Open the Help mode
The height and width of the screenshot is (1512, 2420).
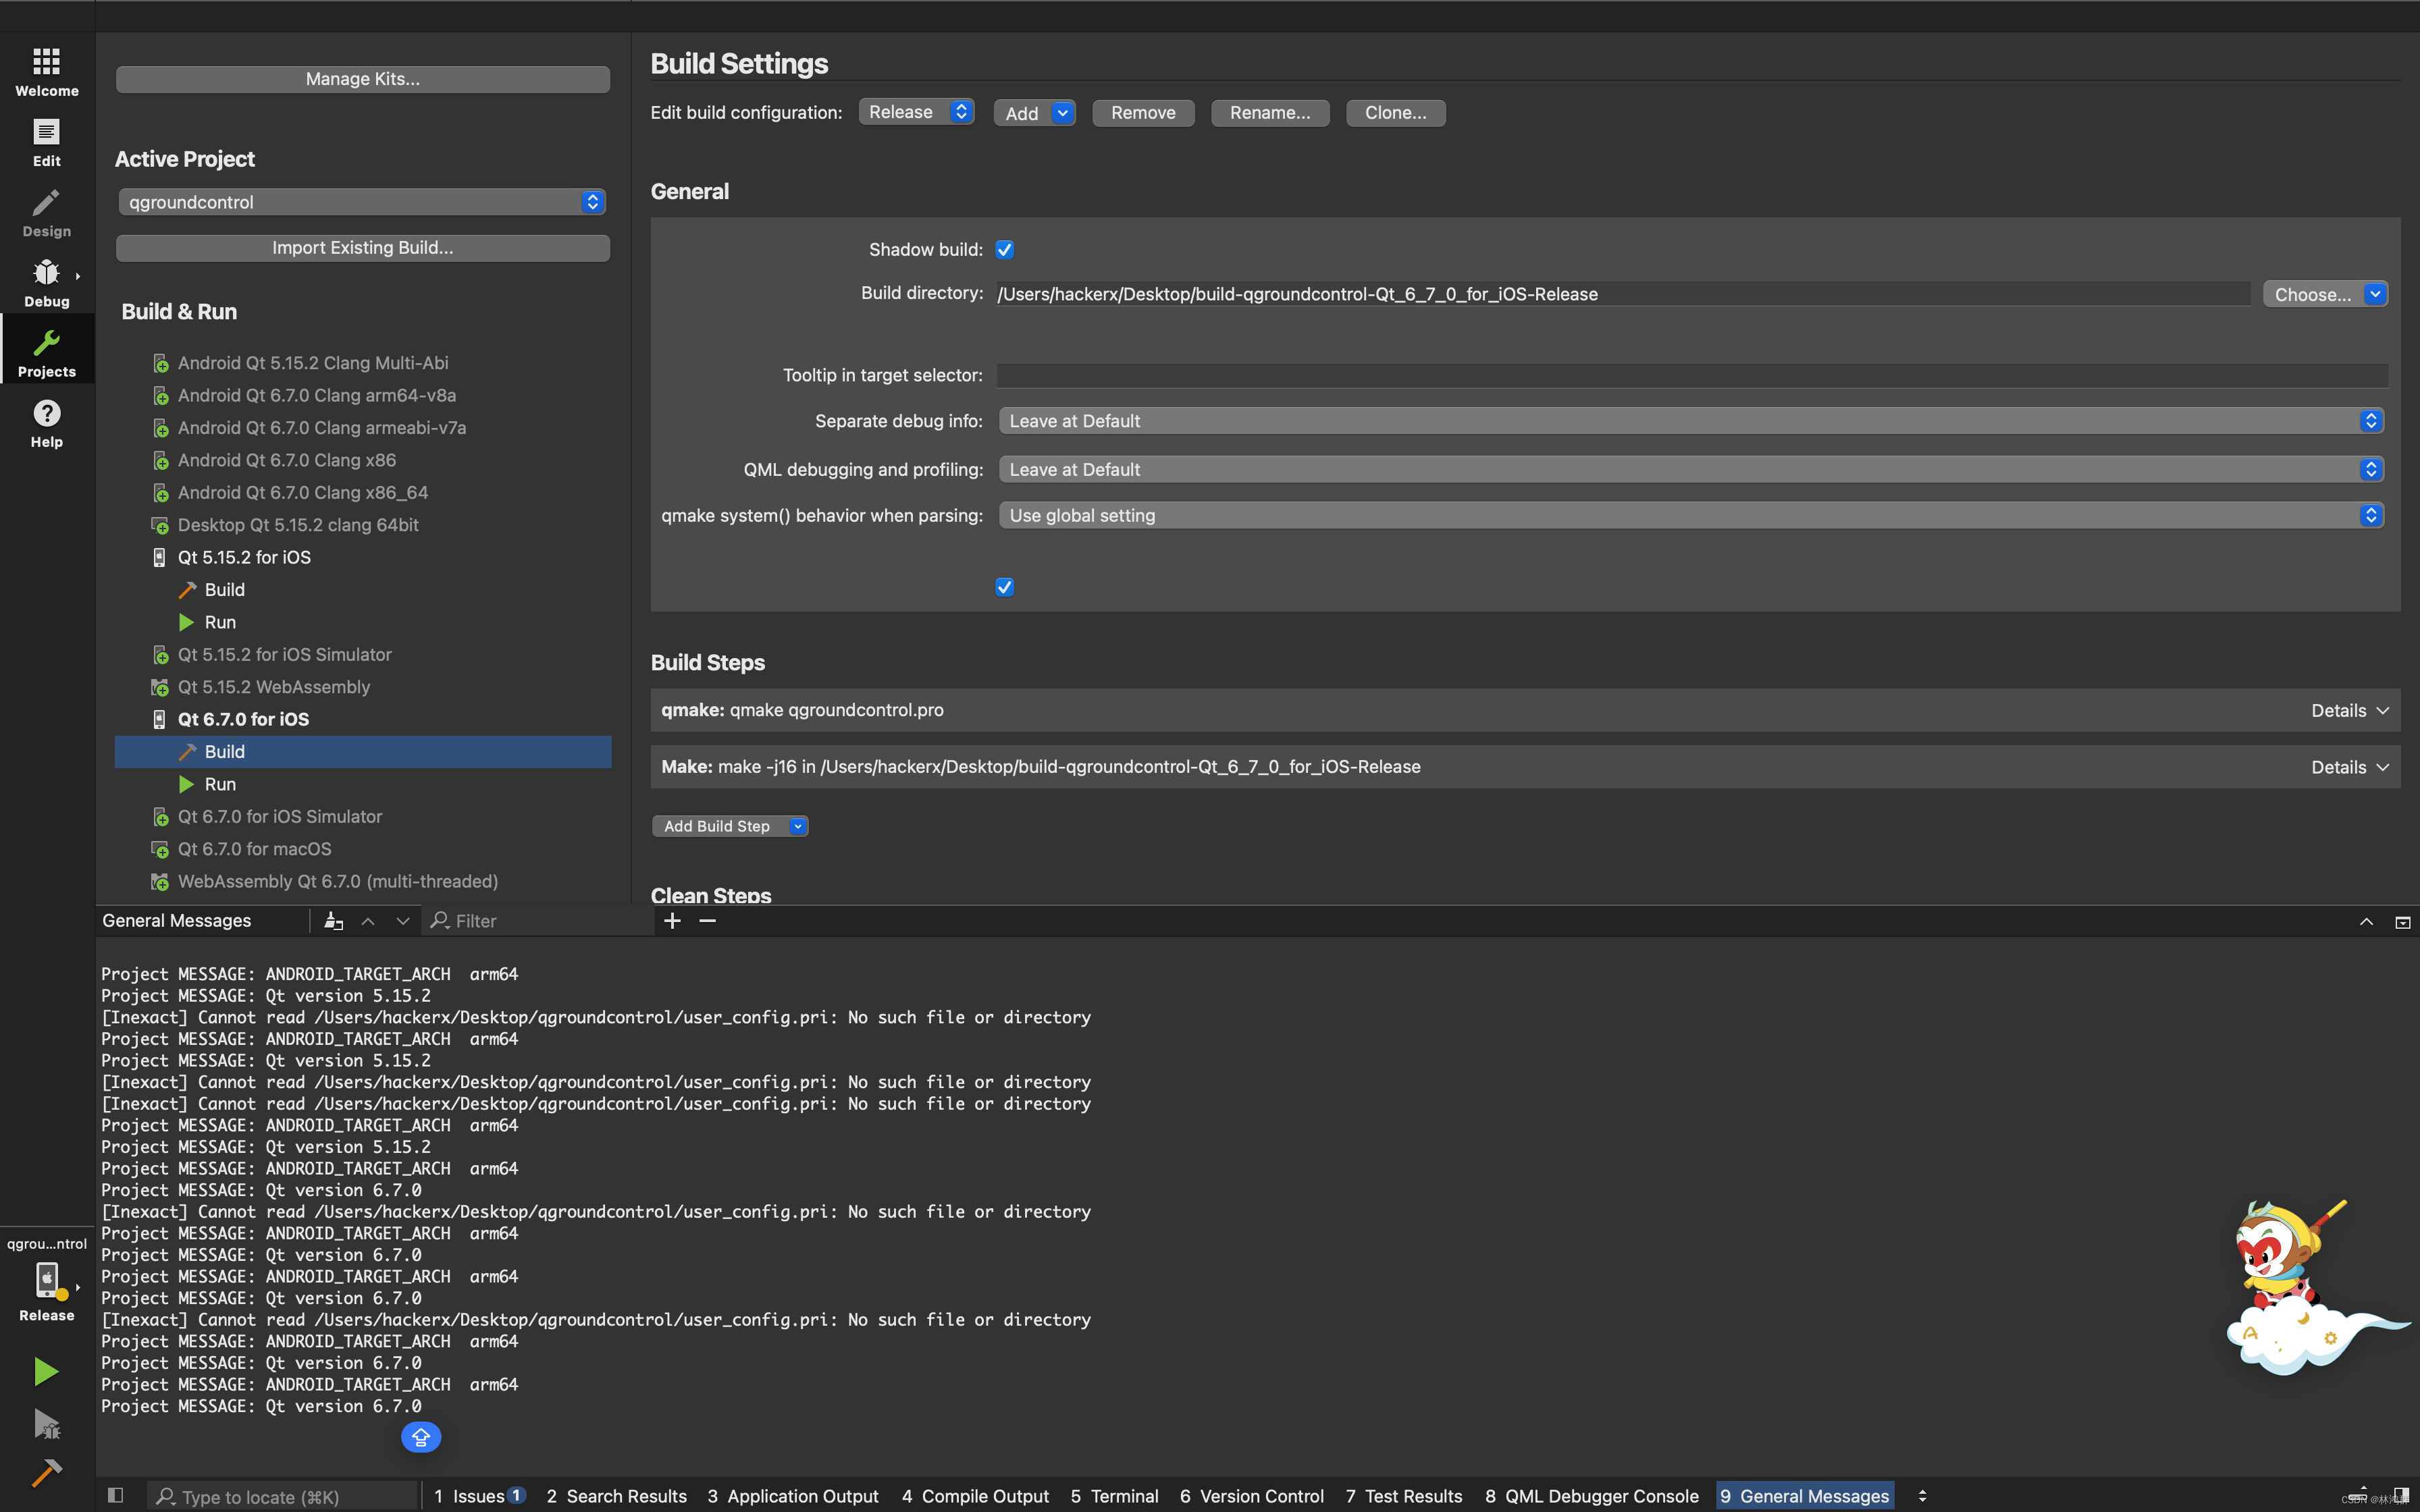click(47, 423)
